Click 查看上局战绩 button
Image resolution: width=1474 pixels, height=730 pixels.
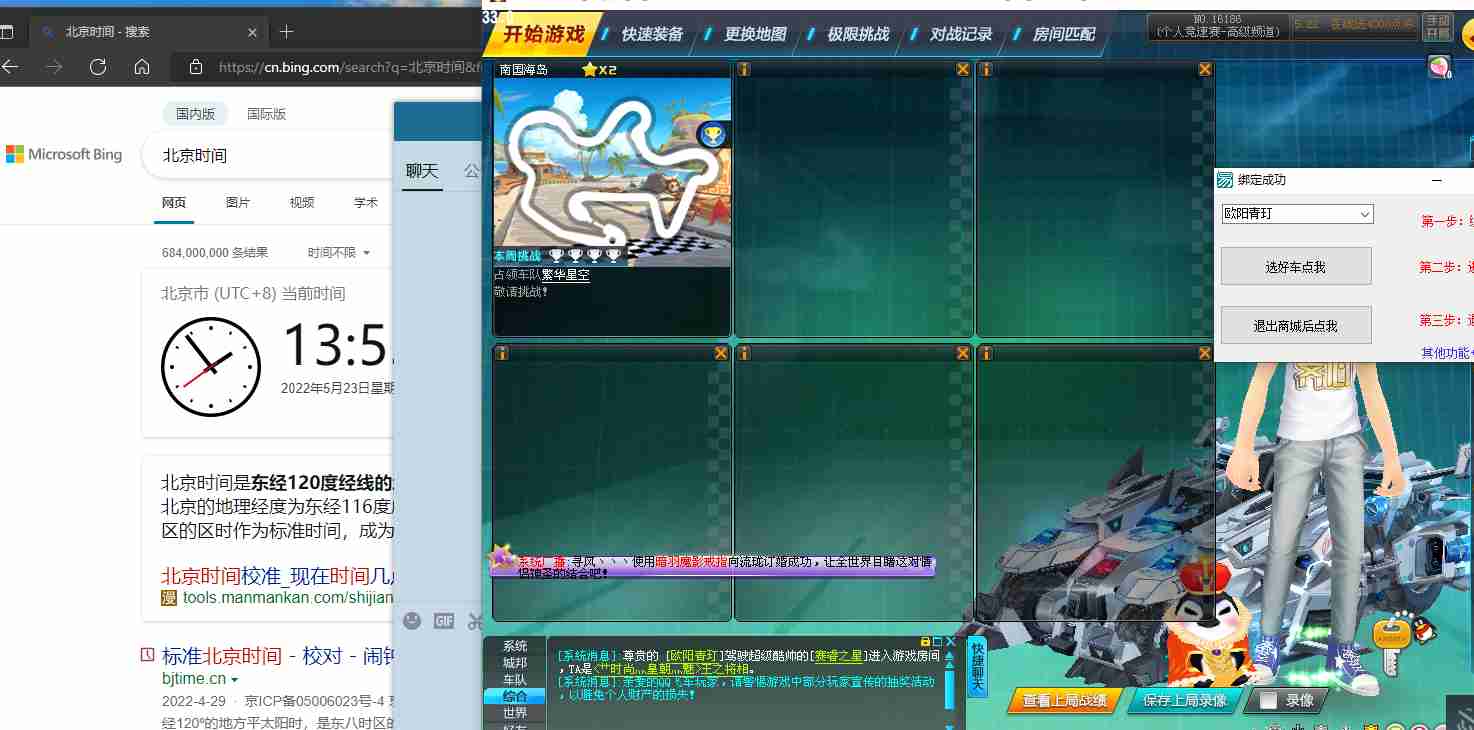pyautogui.click(x=1064, y=701)
